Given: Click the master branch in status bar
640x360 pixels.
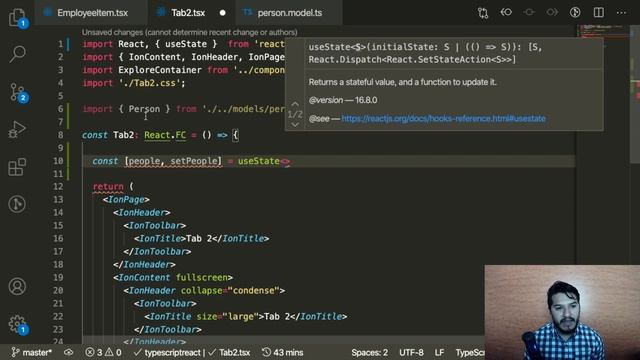Looking at the screenshot, I should 31,352.
